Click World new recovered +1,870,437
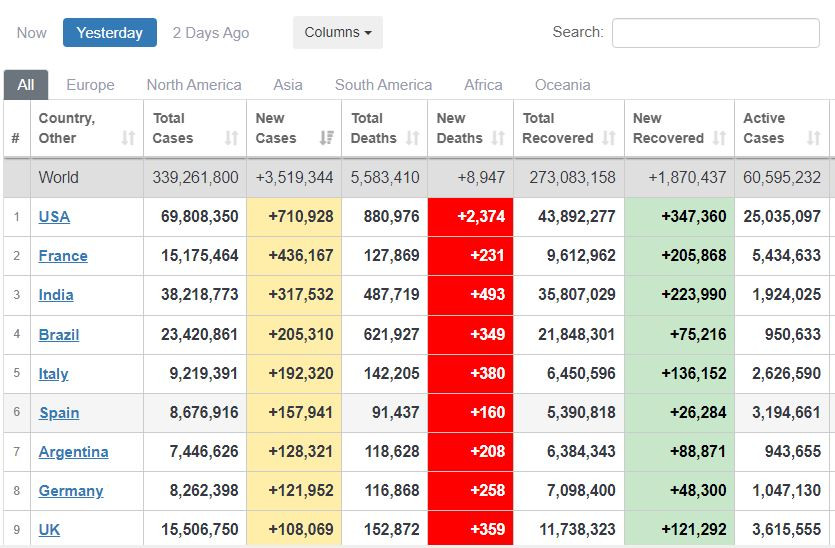Image resolution: width=835 pixels, height=548 pixels. pos(687,177)
